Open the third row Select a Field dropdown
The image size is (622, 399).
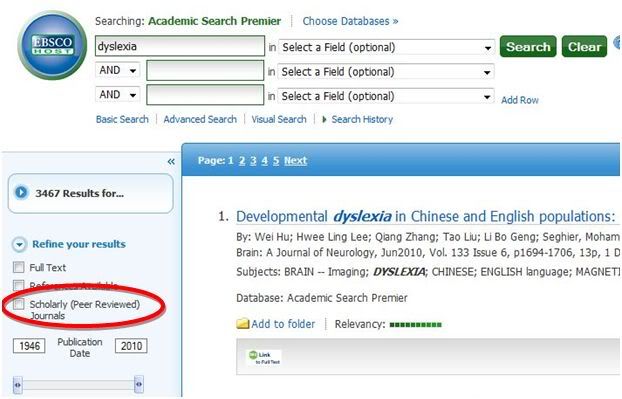click(x=386, y=96)
